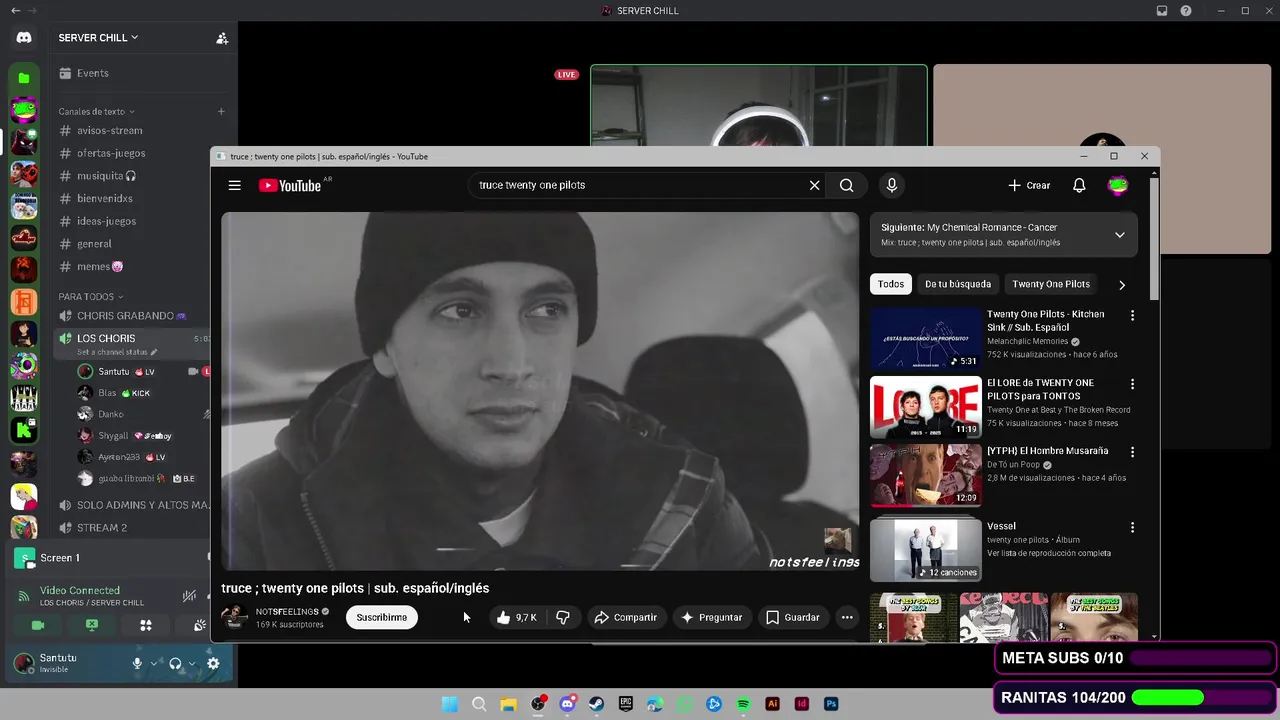The height and width of the screenshot is (720, 1280).
Task: Click the Discord home icon
Action: 24,37
